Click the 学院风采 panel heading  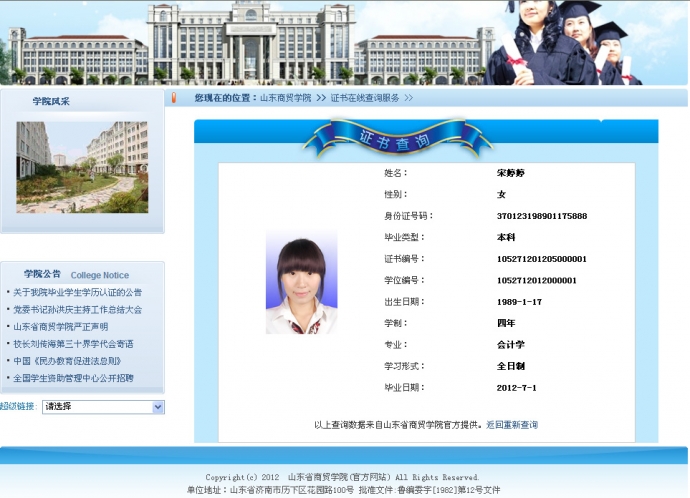tap(51, 101)
